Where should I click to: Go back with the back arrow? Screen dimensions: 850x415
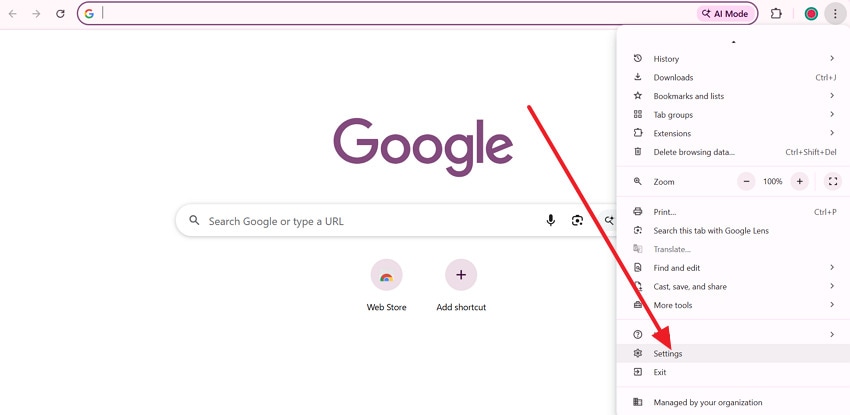(12, 14)
